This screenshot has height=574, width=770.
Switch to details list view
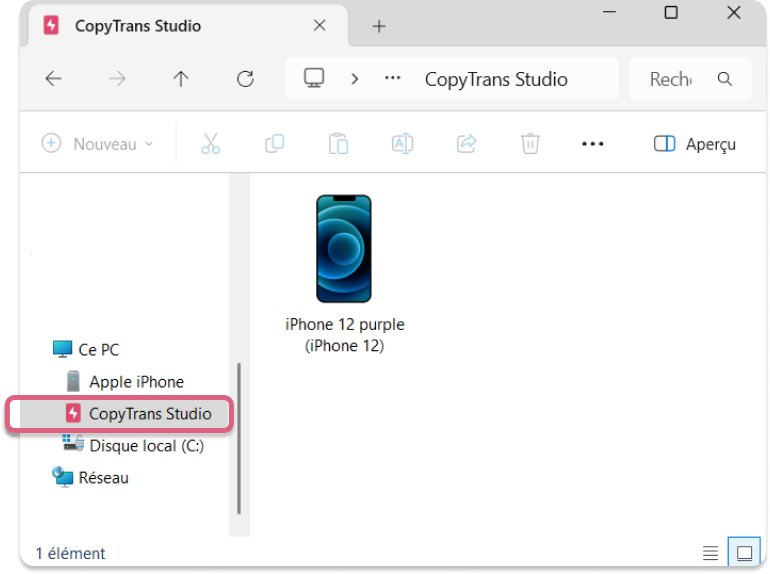(710, 553)
